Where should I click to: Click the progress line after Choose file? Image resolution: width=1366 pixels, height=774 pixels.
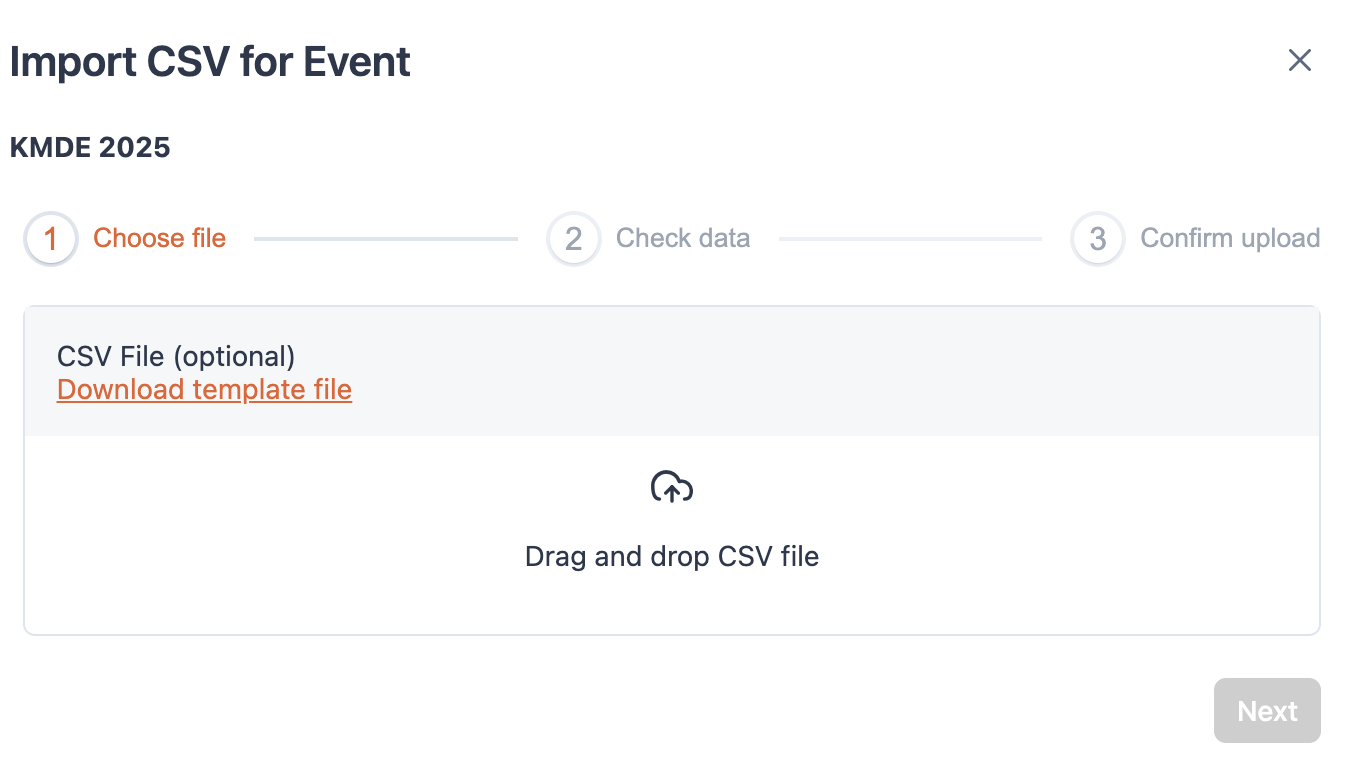[386, 239]
